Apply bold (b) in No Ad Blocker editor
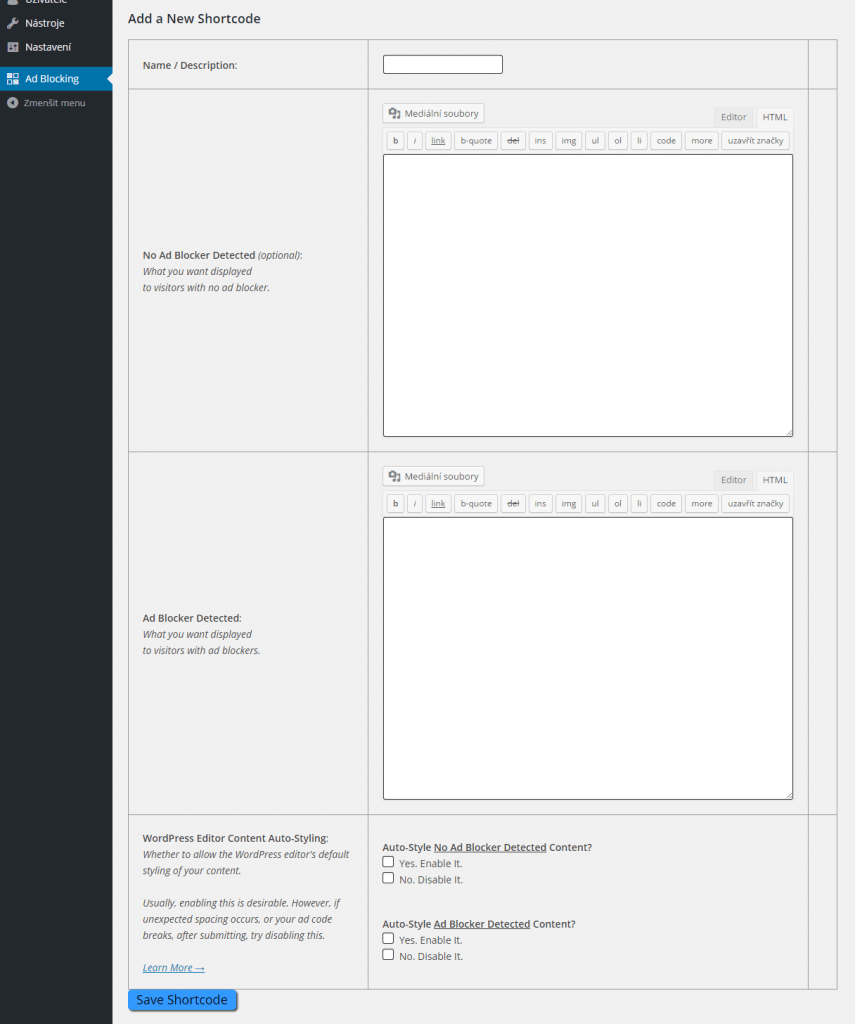The width and height of the screenshot is (855, 1024). click(x=395, y=140)
